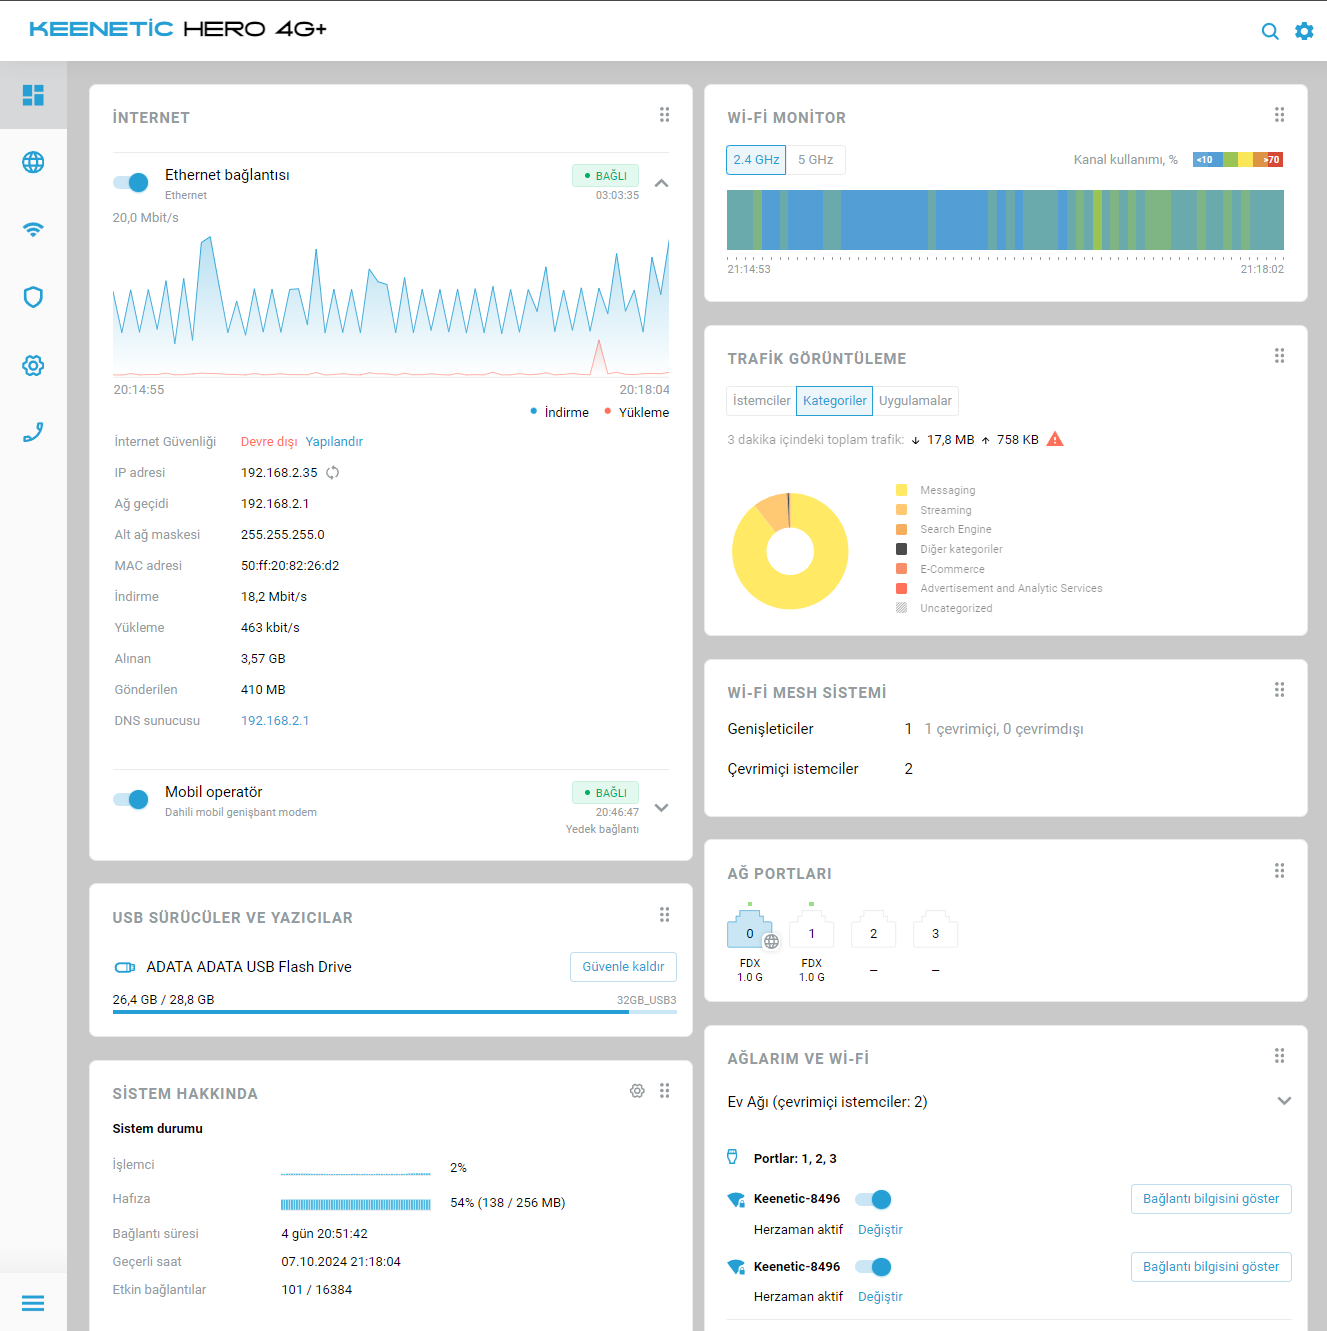
Task: Click the USB drive storage usage bar
Action: (x=394, y=1012)
